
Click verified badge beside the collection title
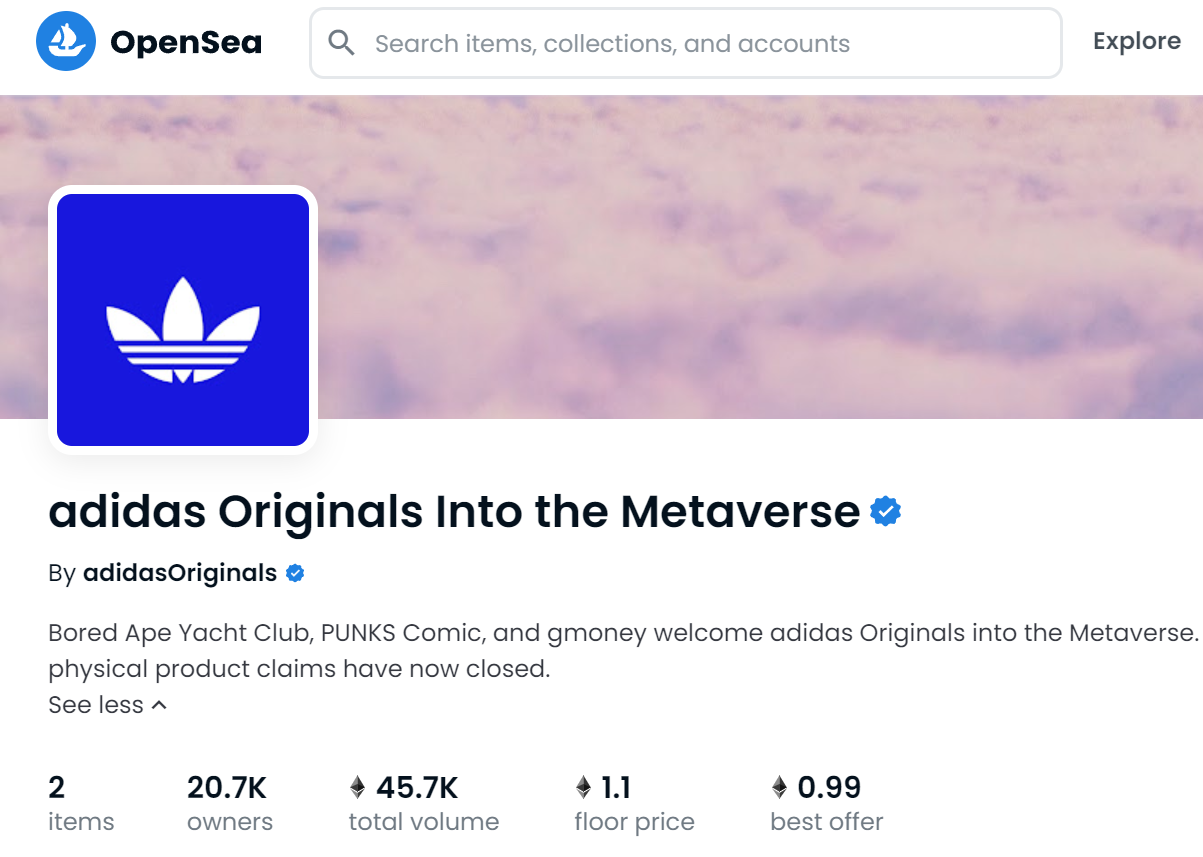886,512
